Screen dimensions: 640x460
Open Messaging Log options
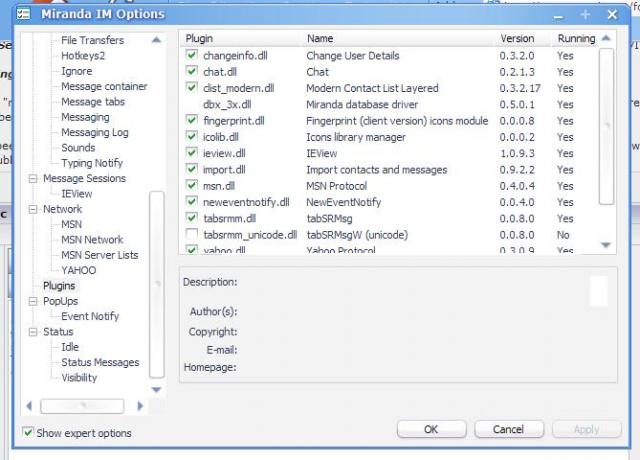tap(95, 132)
